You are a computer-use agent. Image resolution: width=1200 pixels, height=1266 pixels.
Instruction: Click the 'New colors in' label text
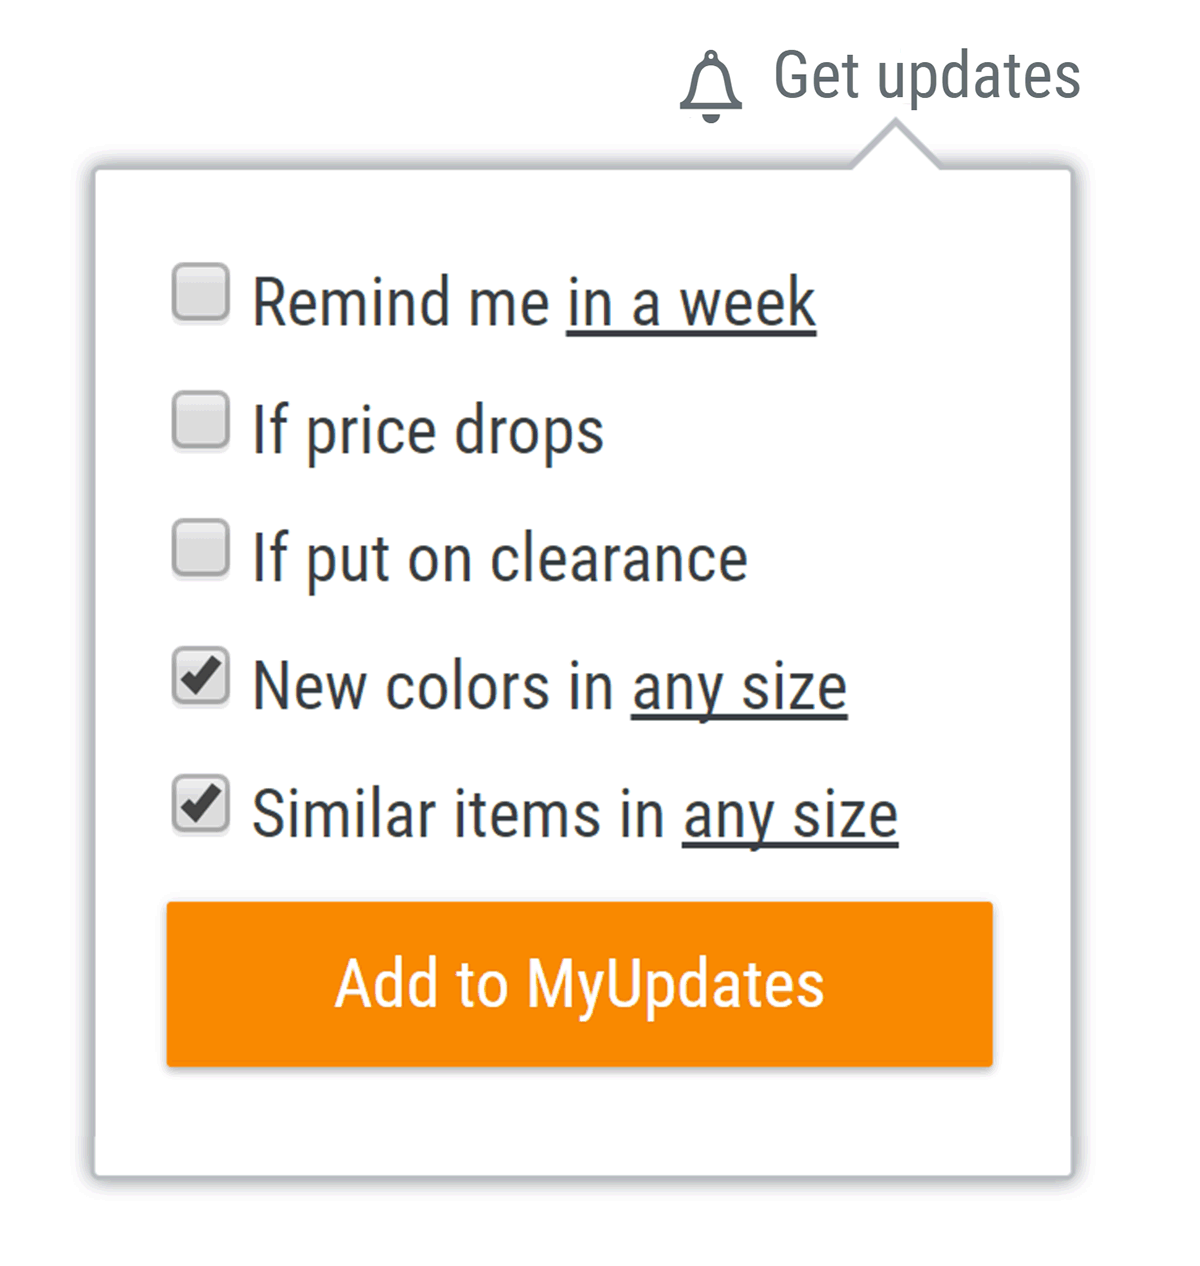click(433, 686)
